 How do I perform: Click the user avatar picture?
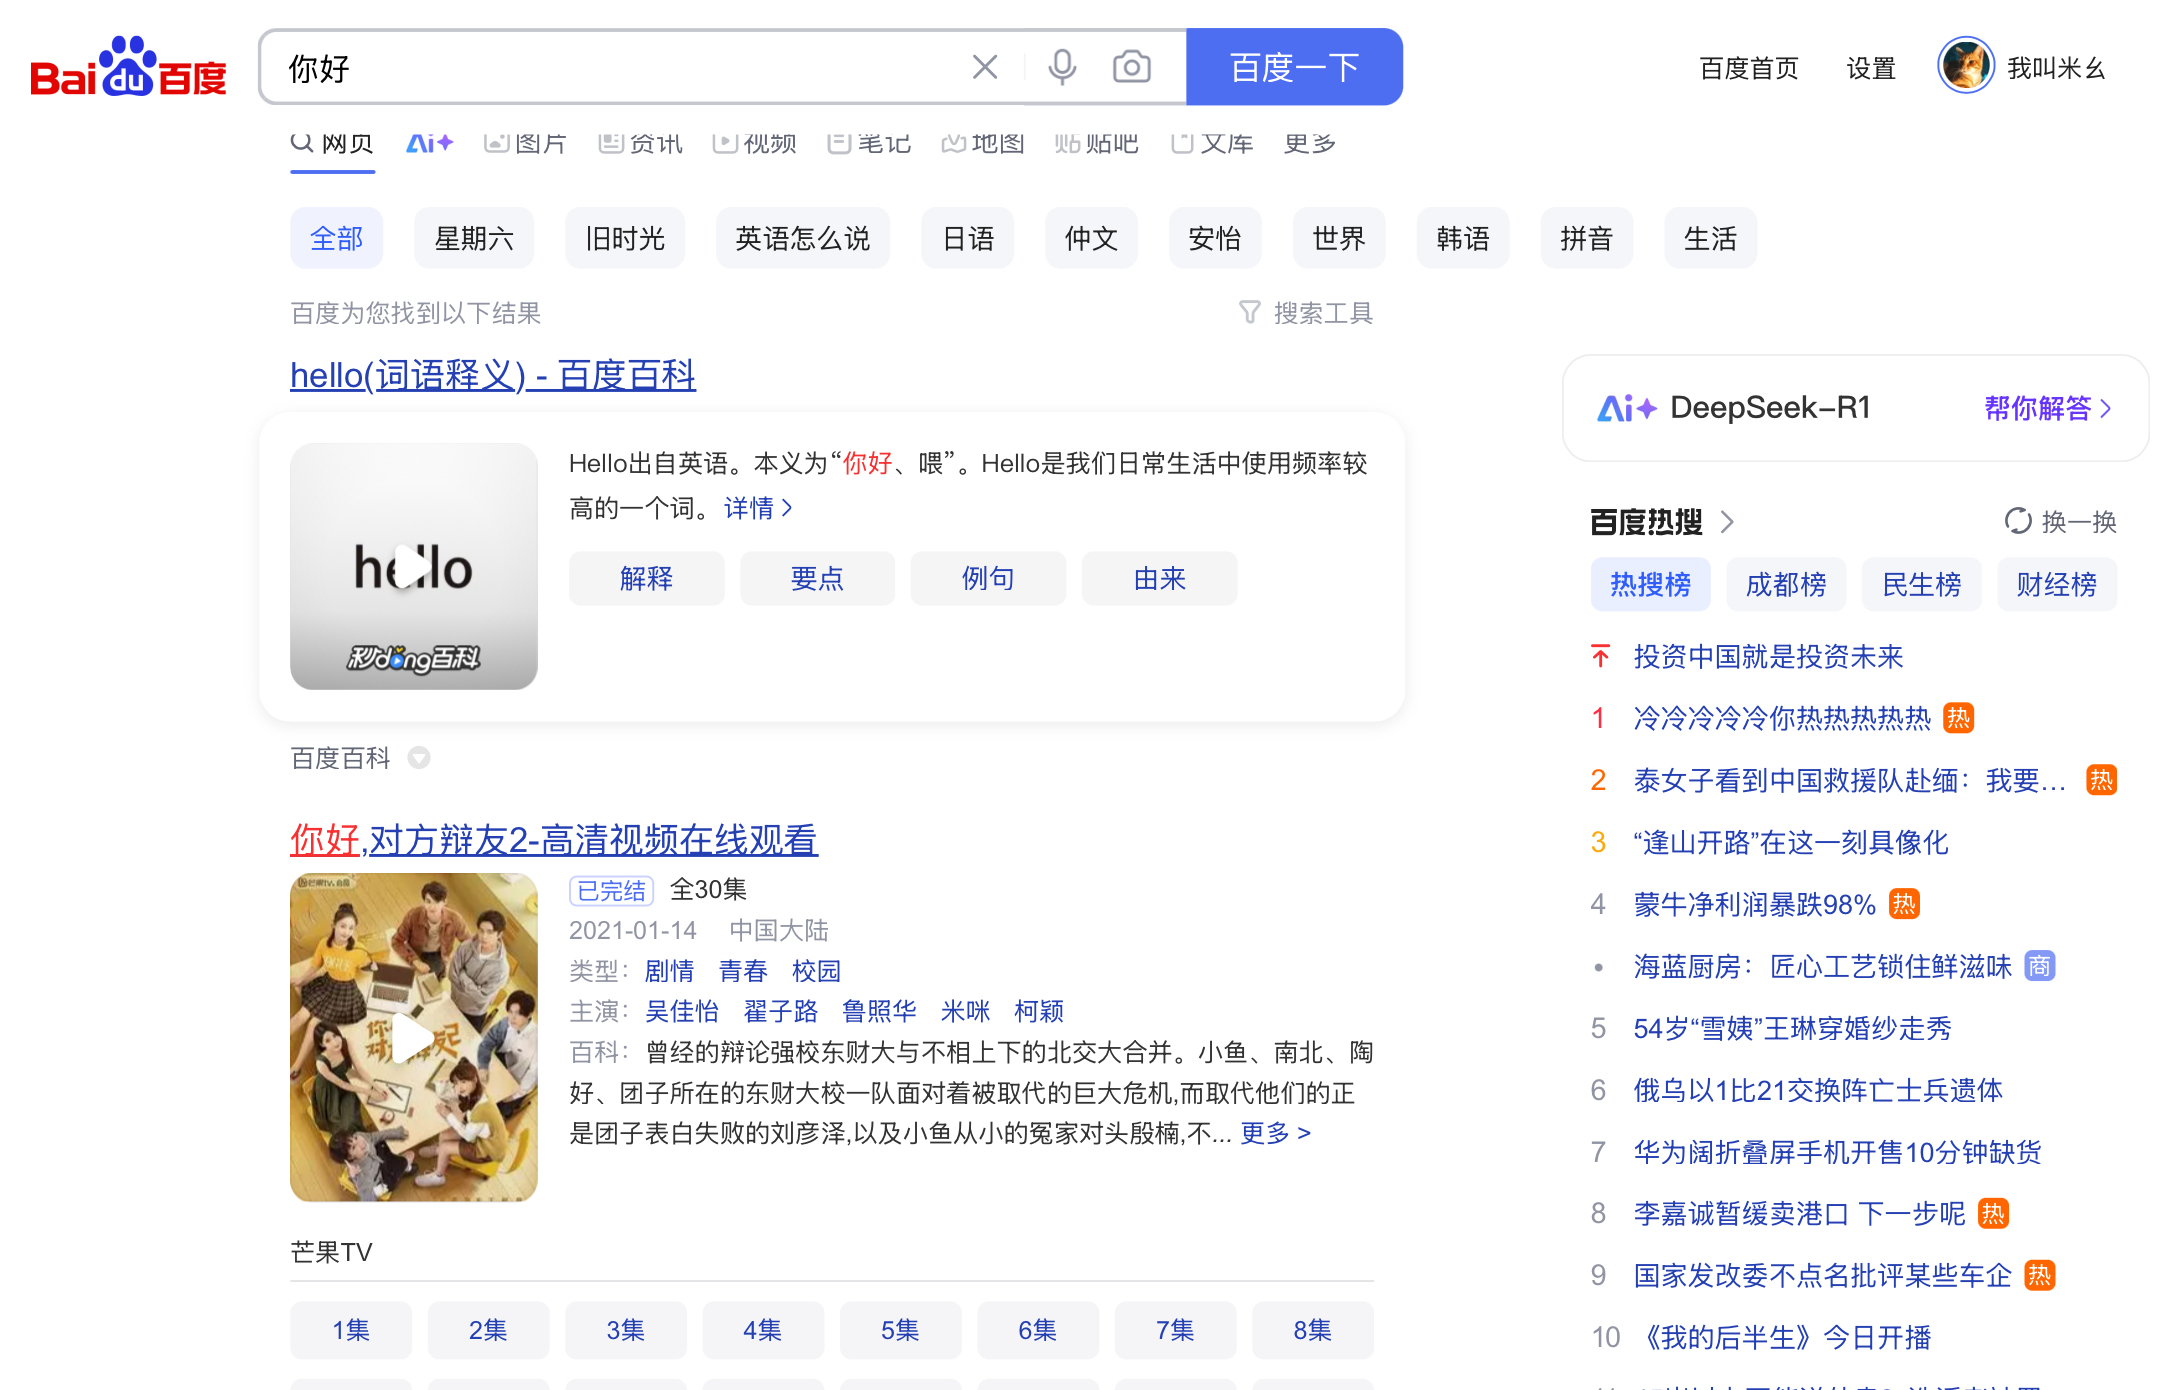click(x=1965, y=67)
